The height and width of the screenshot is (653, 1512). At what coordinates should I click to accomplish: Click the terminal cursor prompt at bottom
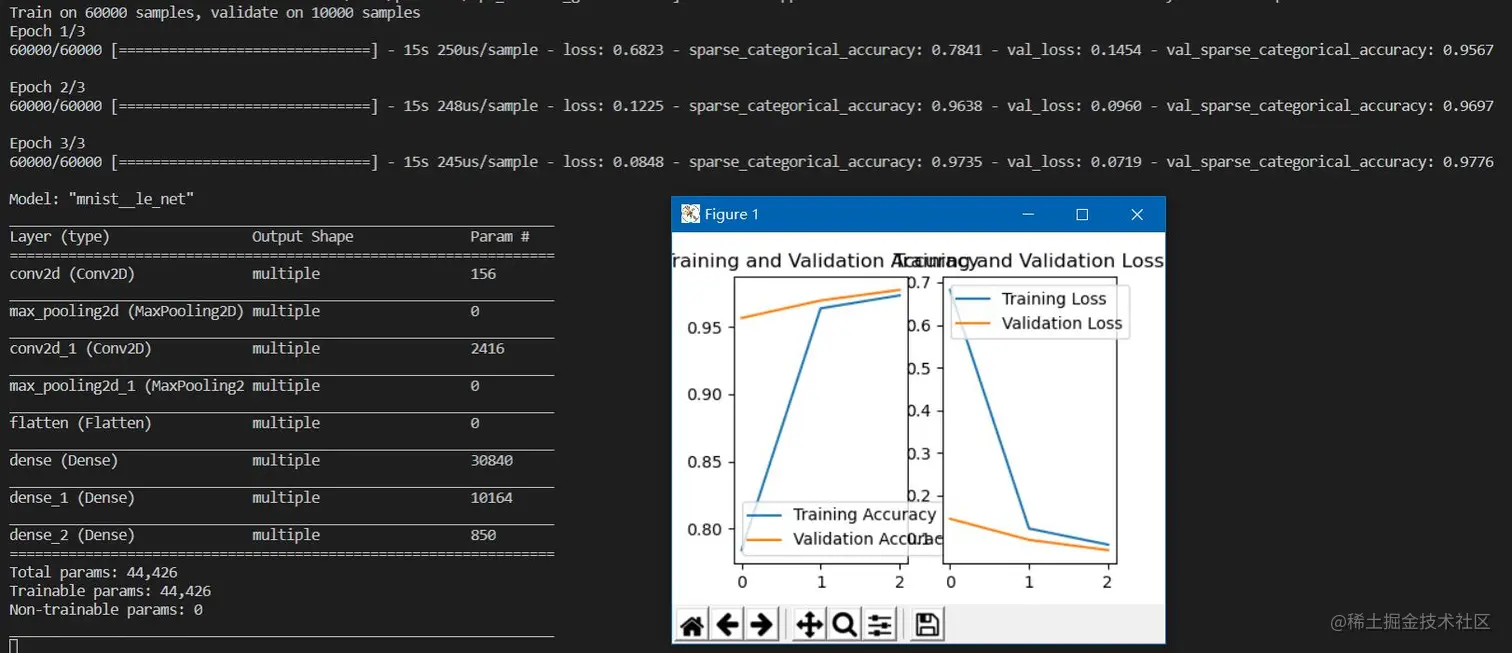[13, 646]
